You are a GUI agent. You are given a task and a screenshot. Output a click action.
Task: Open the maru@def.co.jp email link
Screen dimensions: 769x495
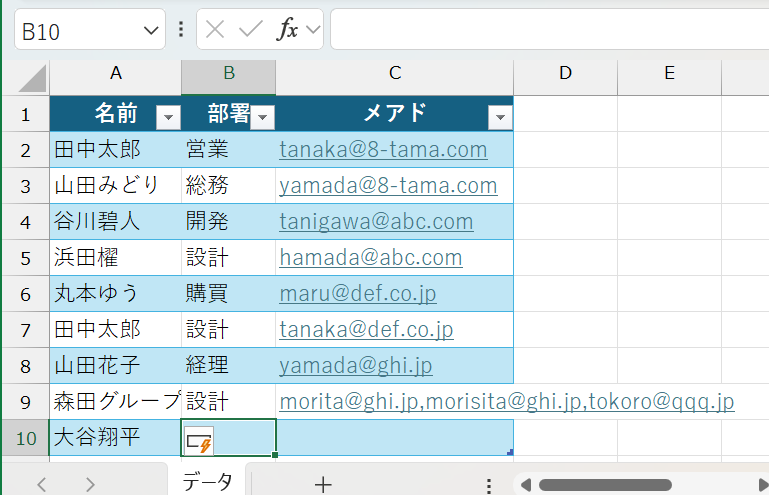click(x=357, y=294)
